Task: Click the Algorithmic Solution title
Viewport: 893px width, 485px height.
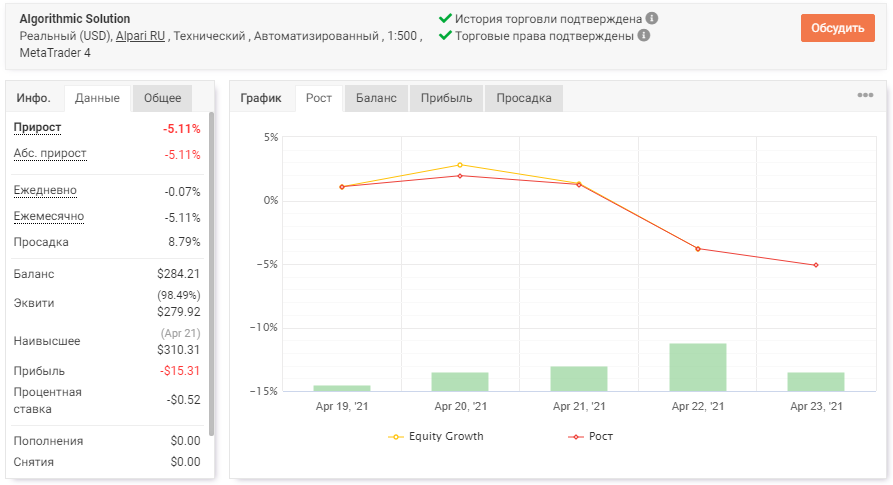Action: point(75,19)
